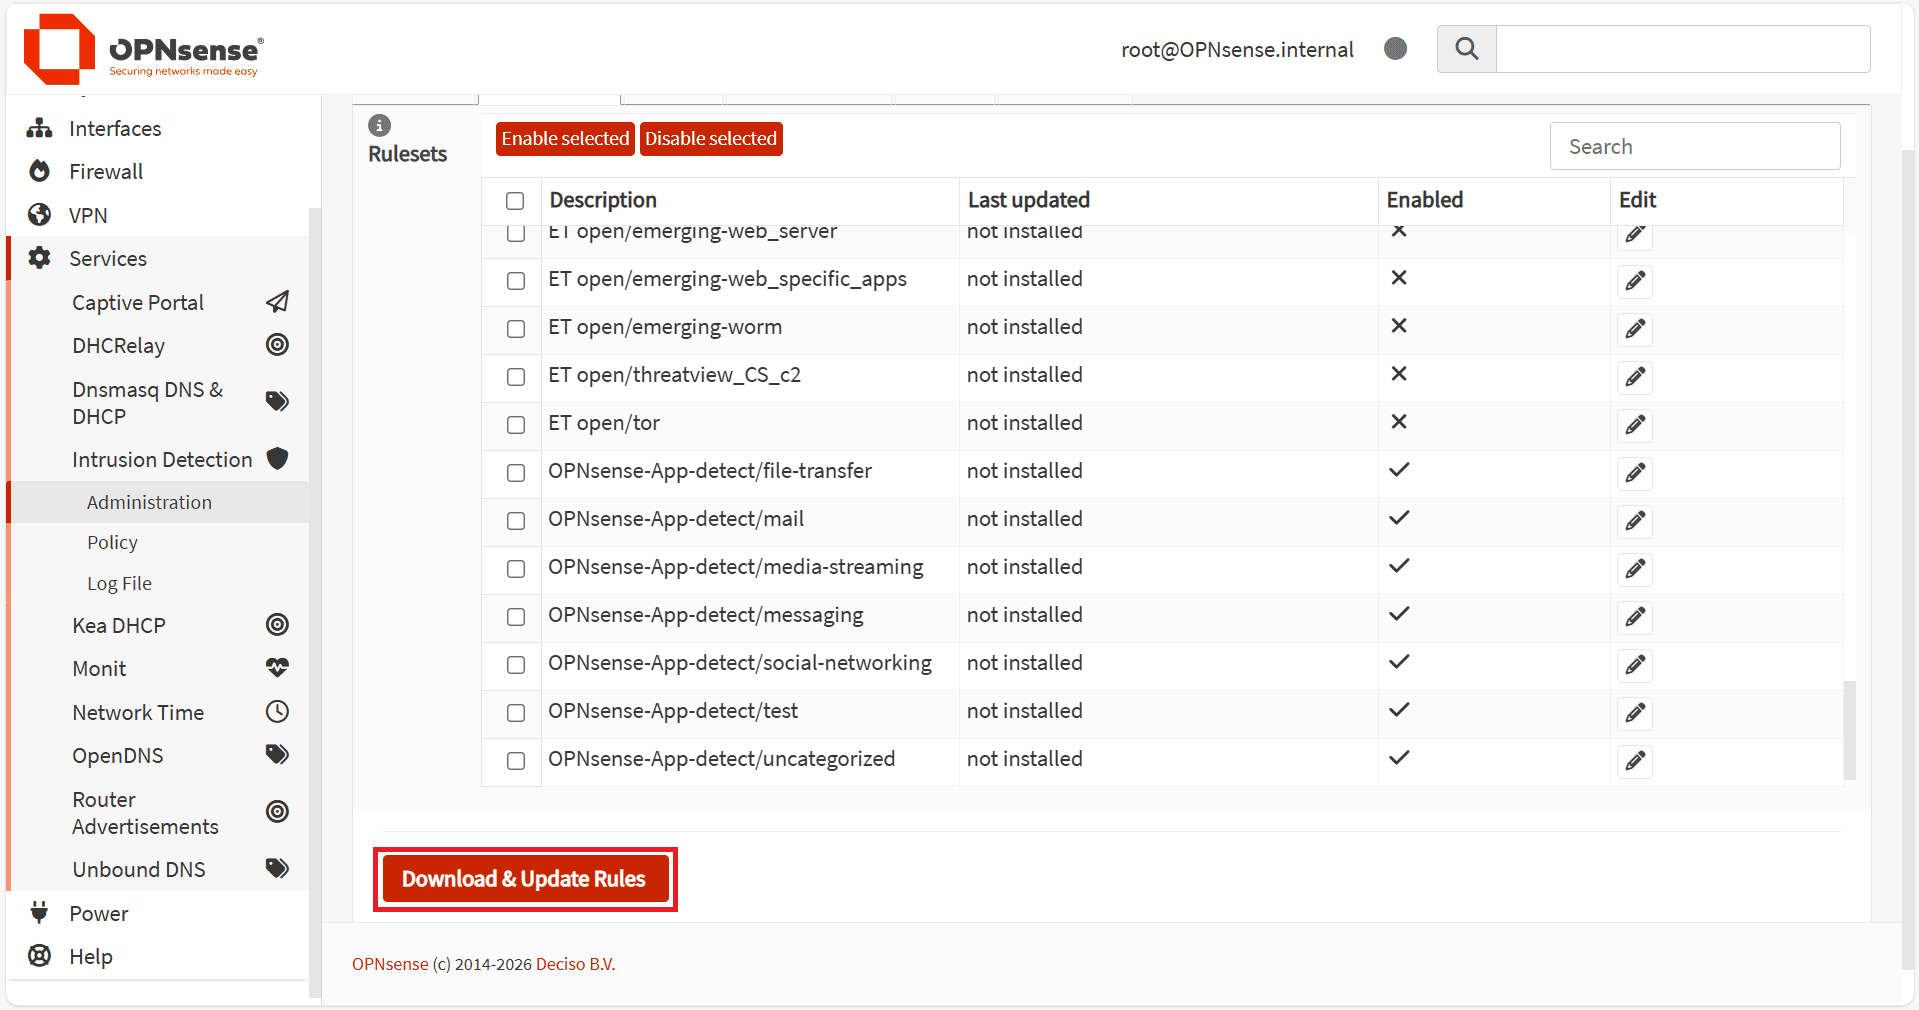This screenshot has height=1010, width=1919.
Task: Click the OPNsense logo
Action: coord(142,50)
